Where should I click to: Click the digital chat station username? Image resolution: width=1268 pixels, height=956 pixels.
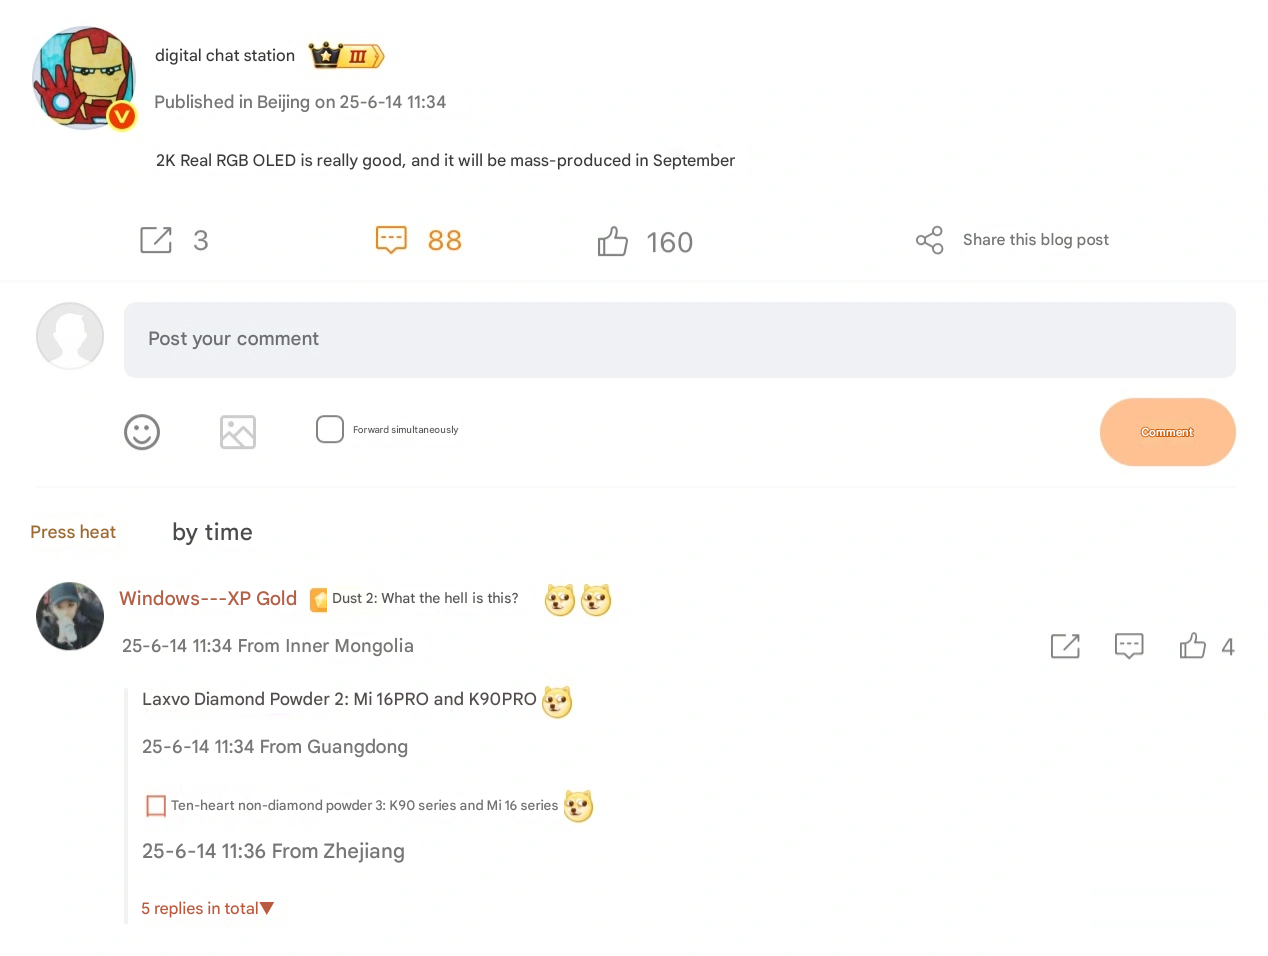225,56
